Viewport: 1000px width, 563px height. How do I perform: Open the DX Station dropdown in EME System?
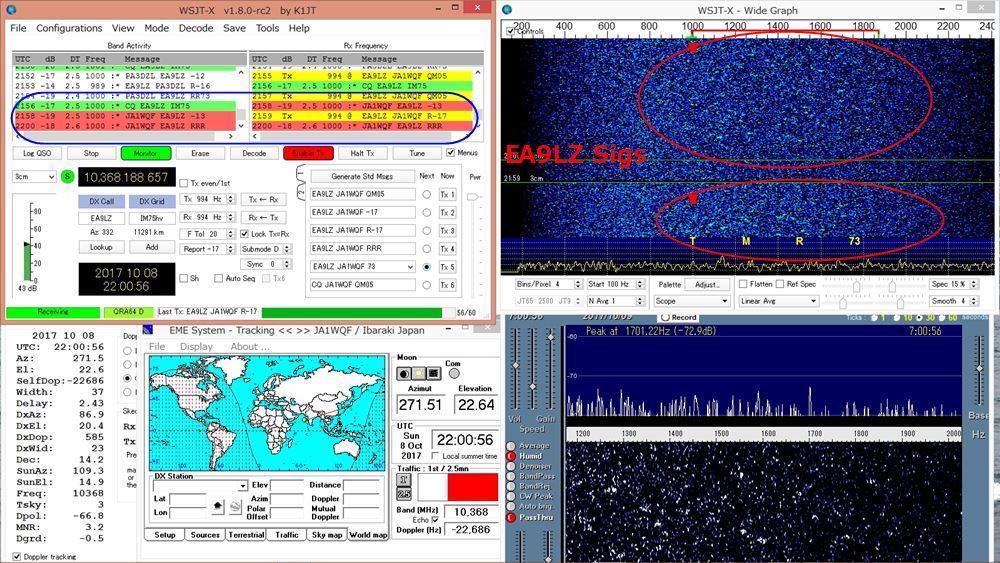point(200,486)
